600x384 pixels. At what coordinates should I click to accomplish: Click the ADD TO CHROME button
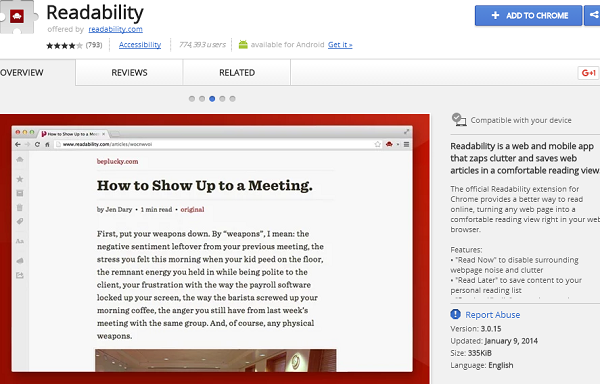coord(528,16)
